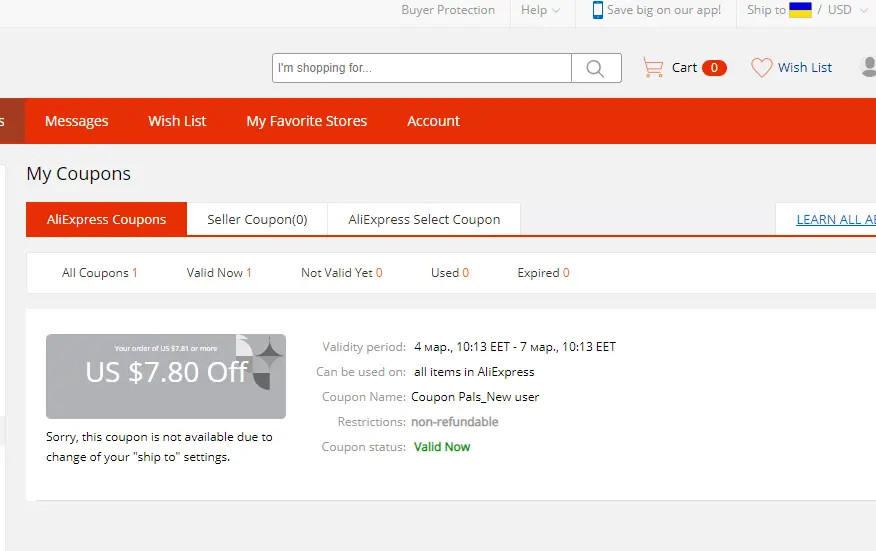Open the Messages menu item

[x=77, y=121]
